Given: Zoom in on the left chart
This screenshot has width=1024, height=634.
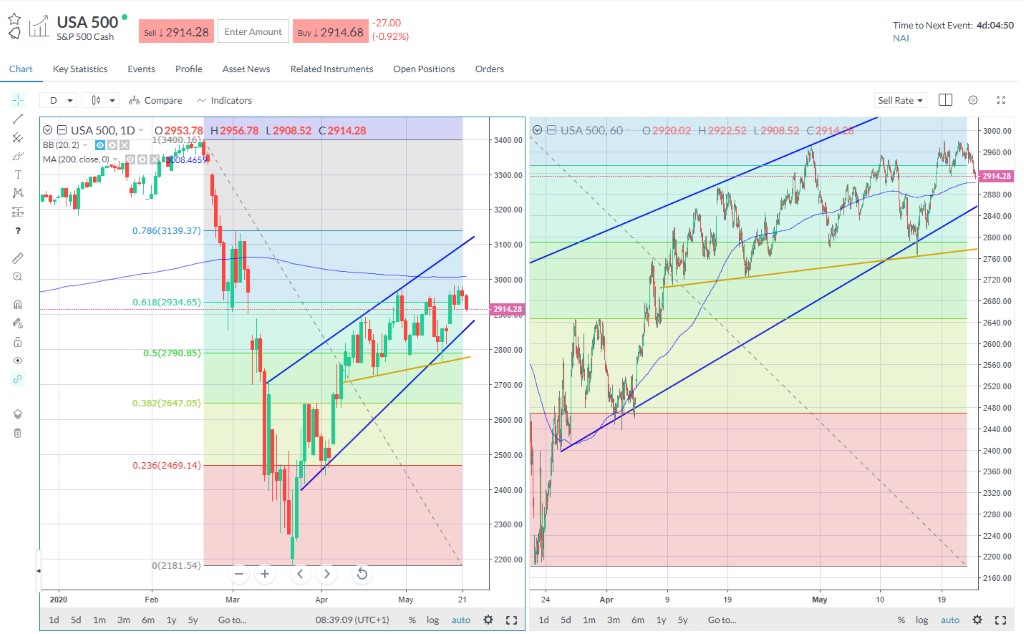Looking at the screenshot, I should [x=265, y=574].
